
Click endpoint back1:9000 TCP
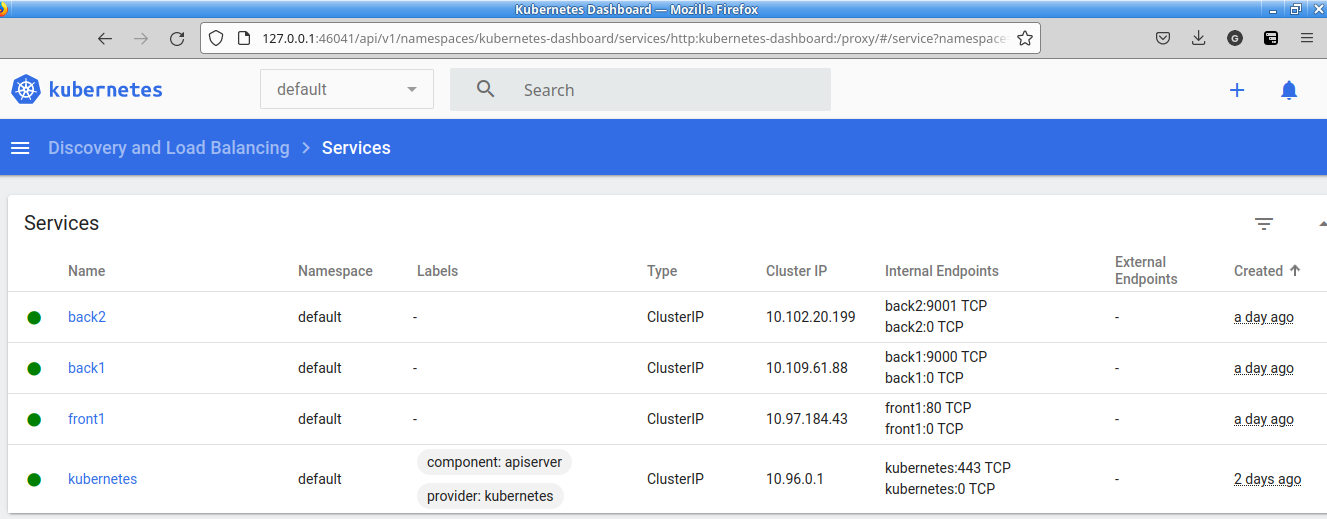[936, 357]
